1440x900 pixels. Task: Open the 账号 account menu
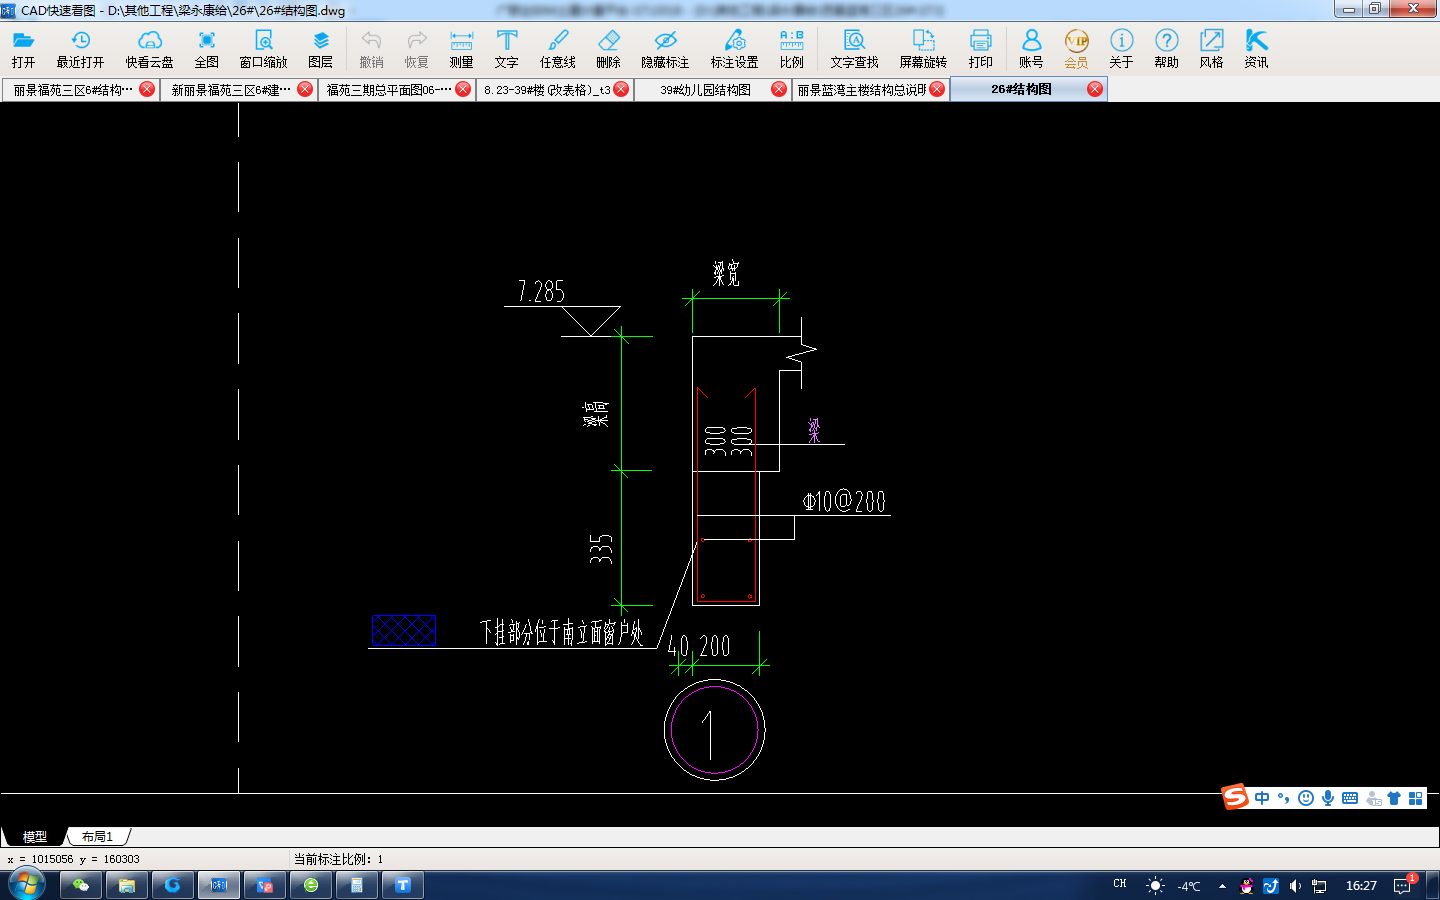pos(1031,48)
